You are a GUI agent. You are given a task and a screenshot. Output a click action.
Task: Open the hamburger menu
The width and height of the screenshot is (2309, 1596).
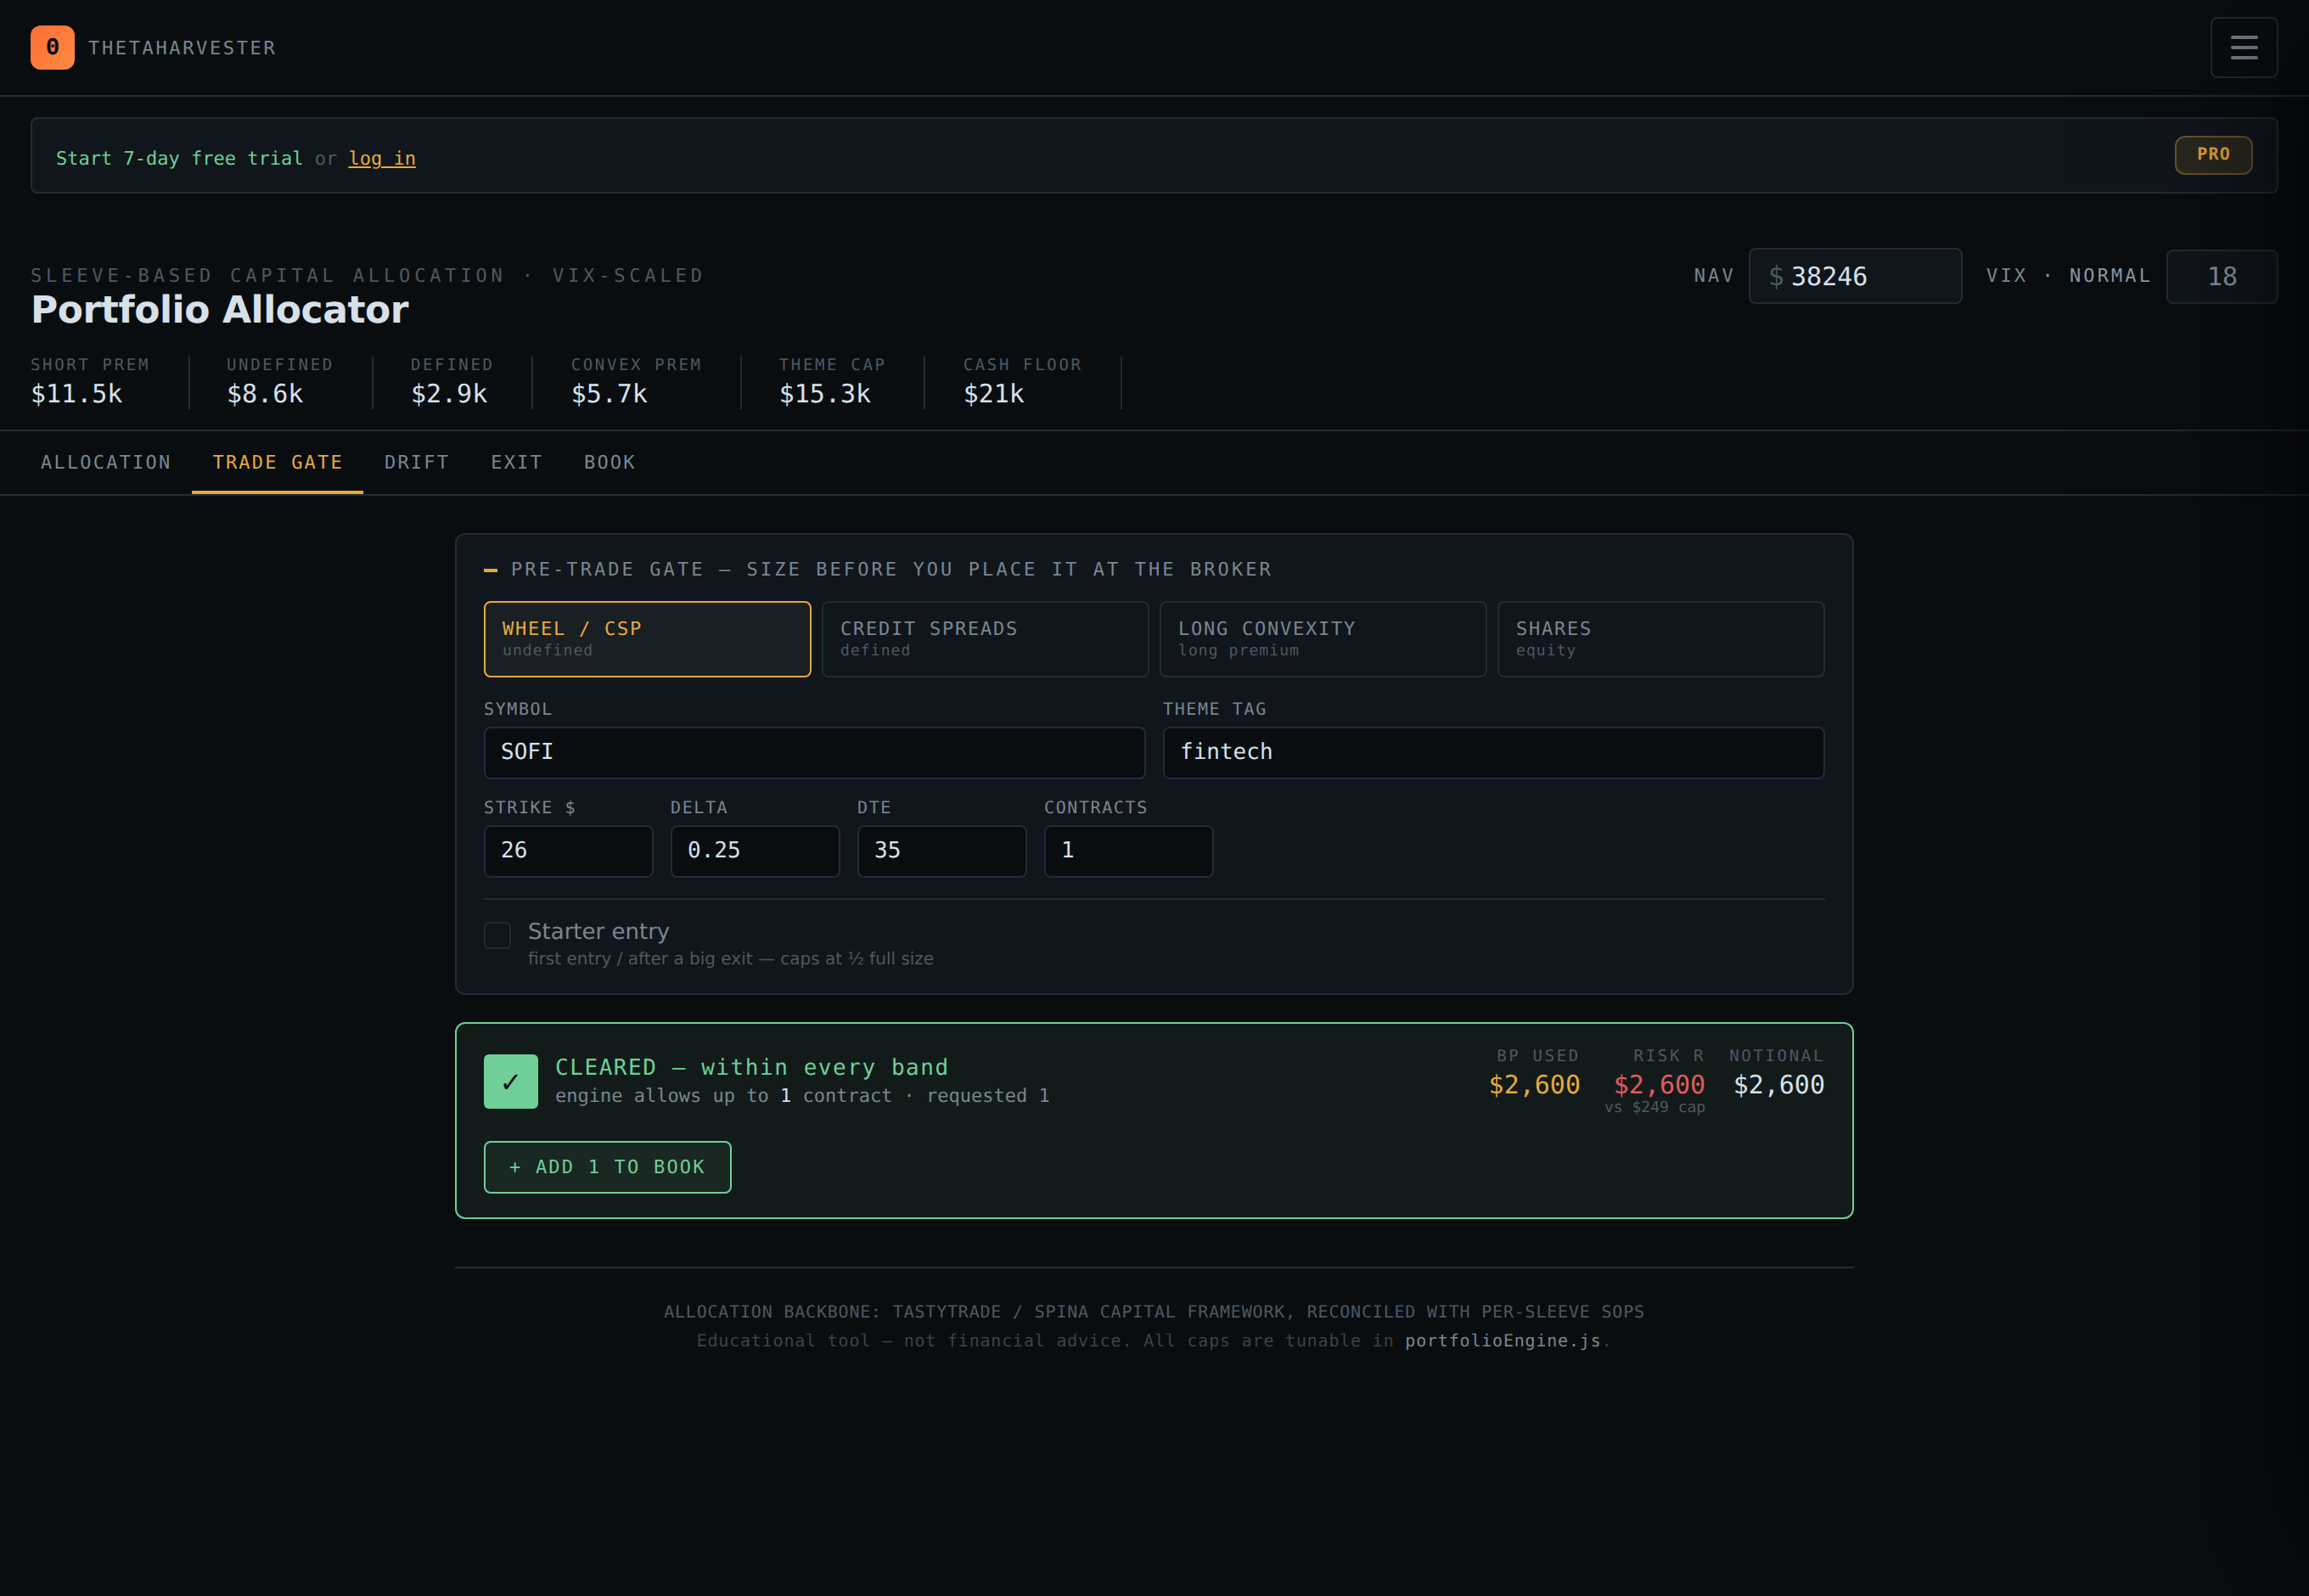[2243, 47]
